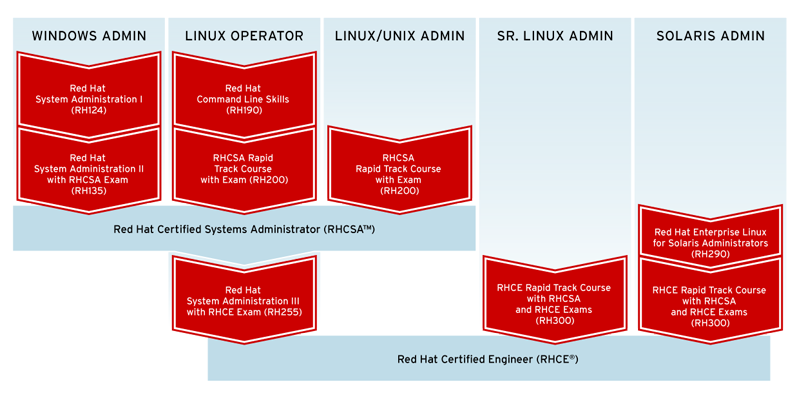The height and width of the screenshot is (400, 800).
Task: Select the WINDOWS ADMIN column header
Action: 88,36
